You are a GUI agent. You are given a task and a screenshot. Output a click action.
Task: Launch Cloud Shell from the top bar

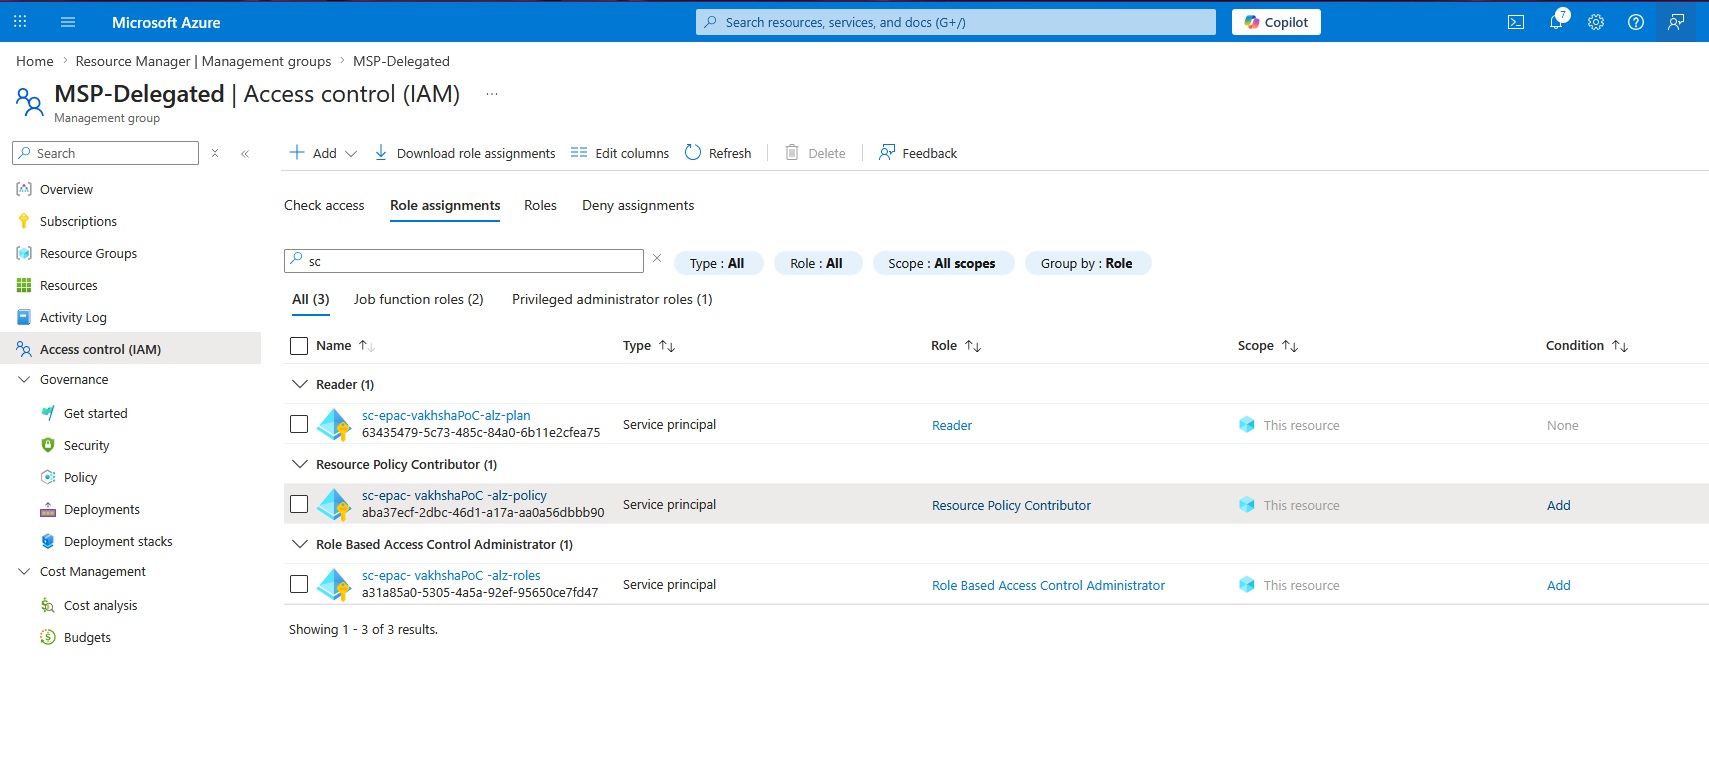1516,22
